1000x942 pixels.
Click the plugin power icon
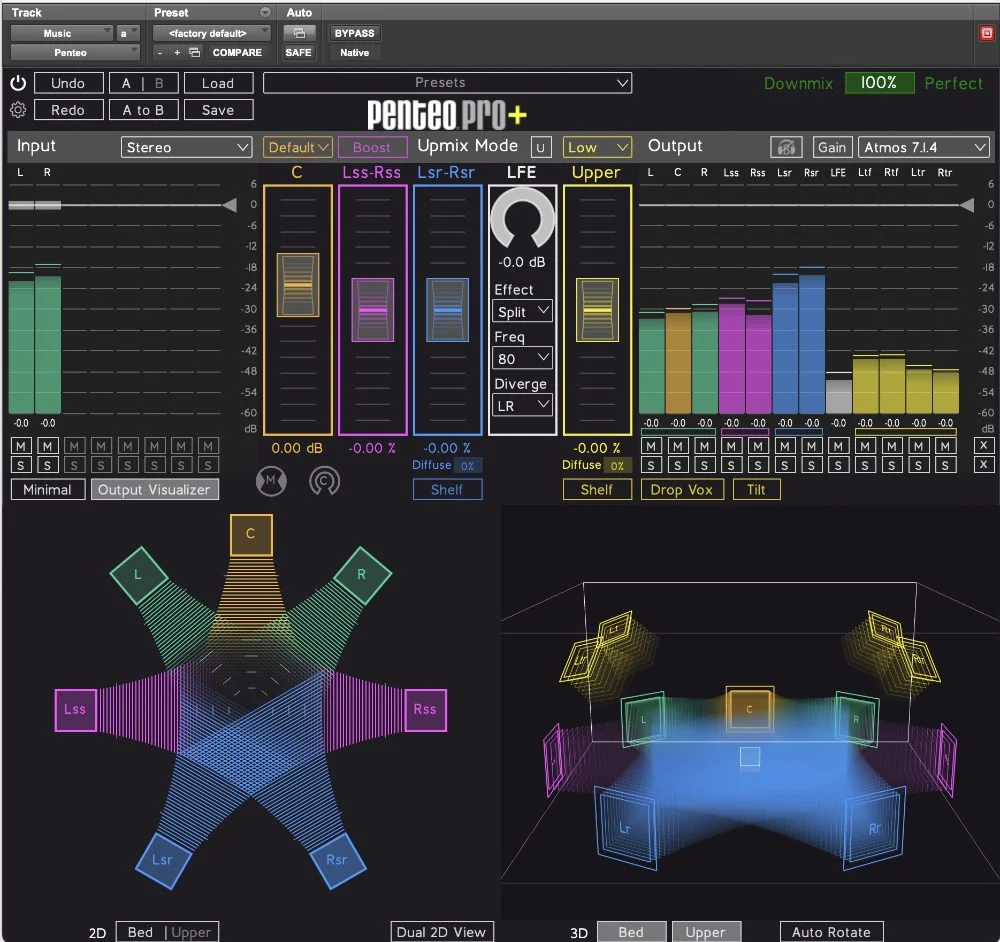coord(18,83)
